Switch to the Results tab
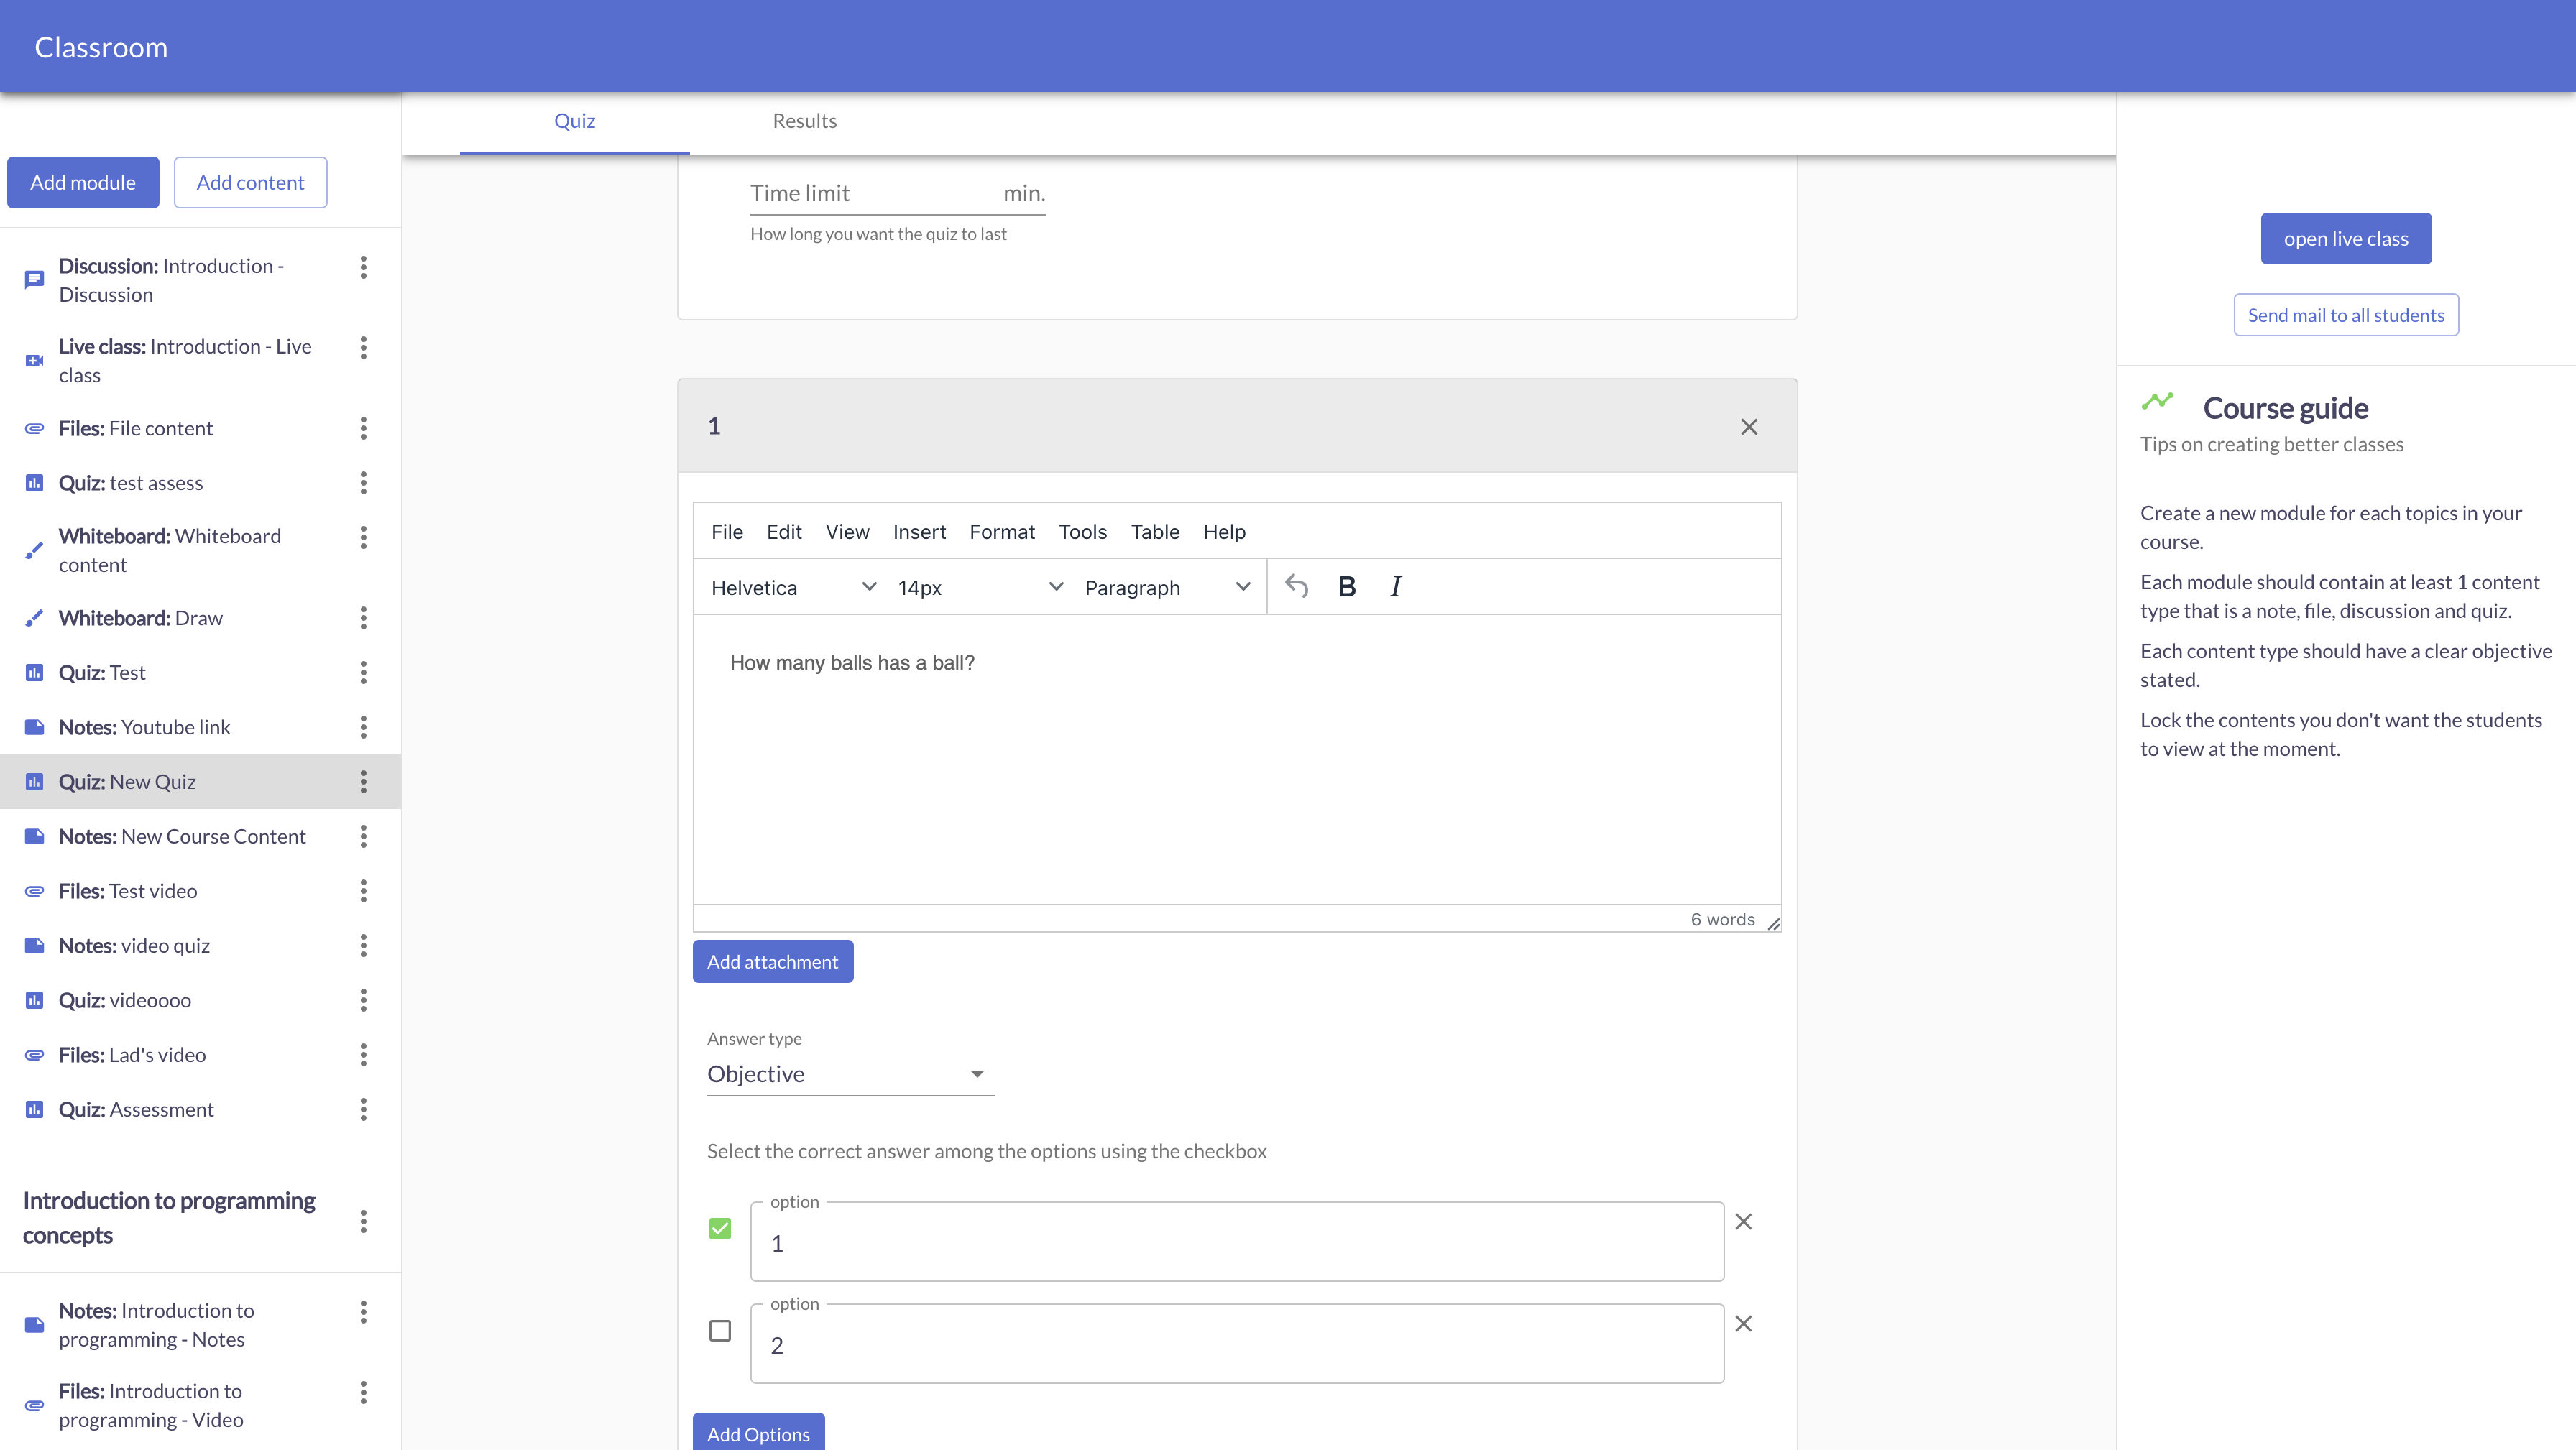2576x1450 pixels. coord(804,121)
